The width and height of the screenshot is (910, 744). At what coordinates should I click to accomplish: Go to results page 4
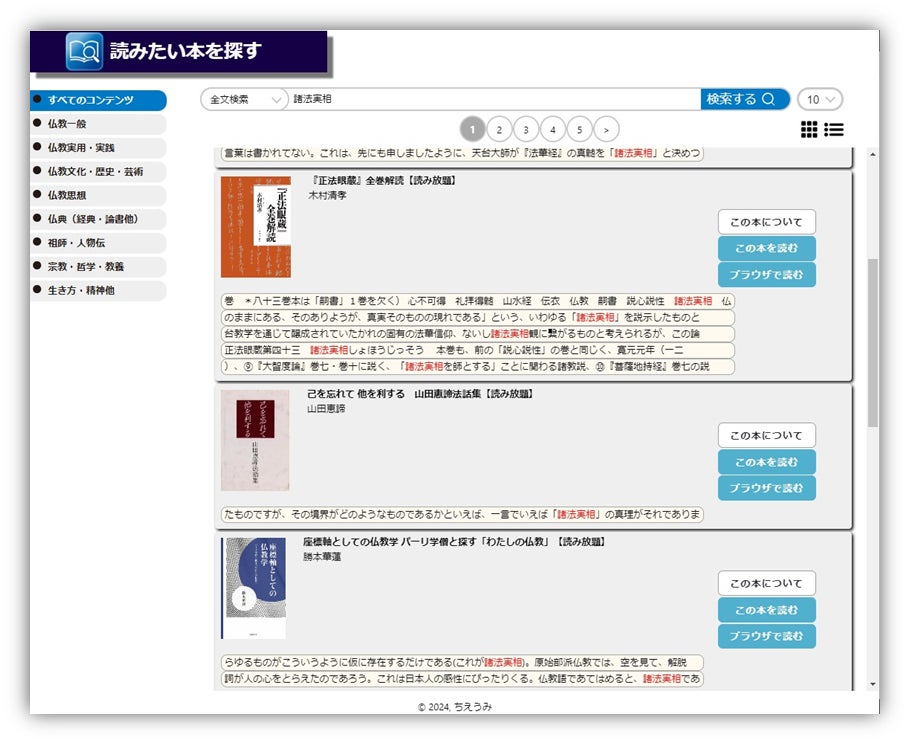pos(552,129)
